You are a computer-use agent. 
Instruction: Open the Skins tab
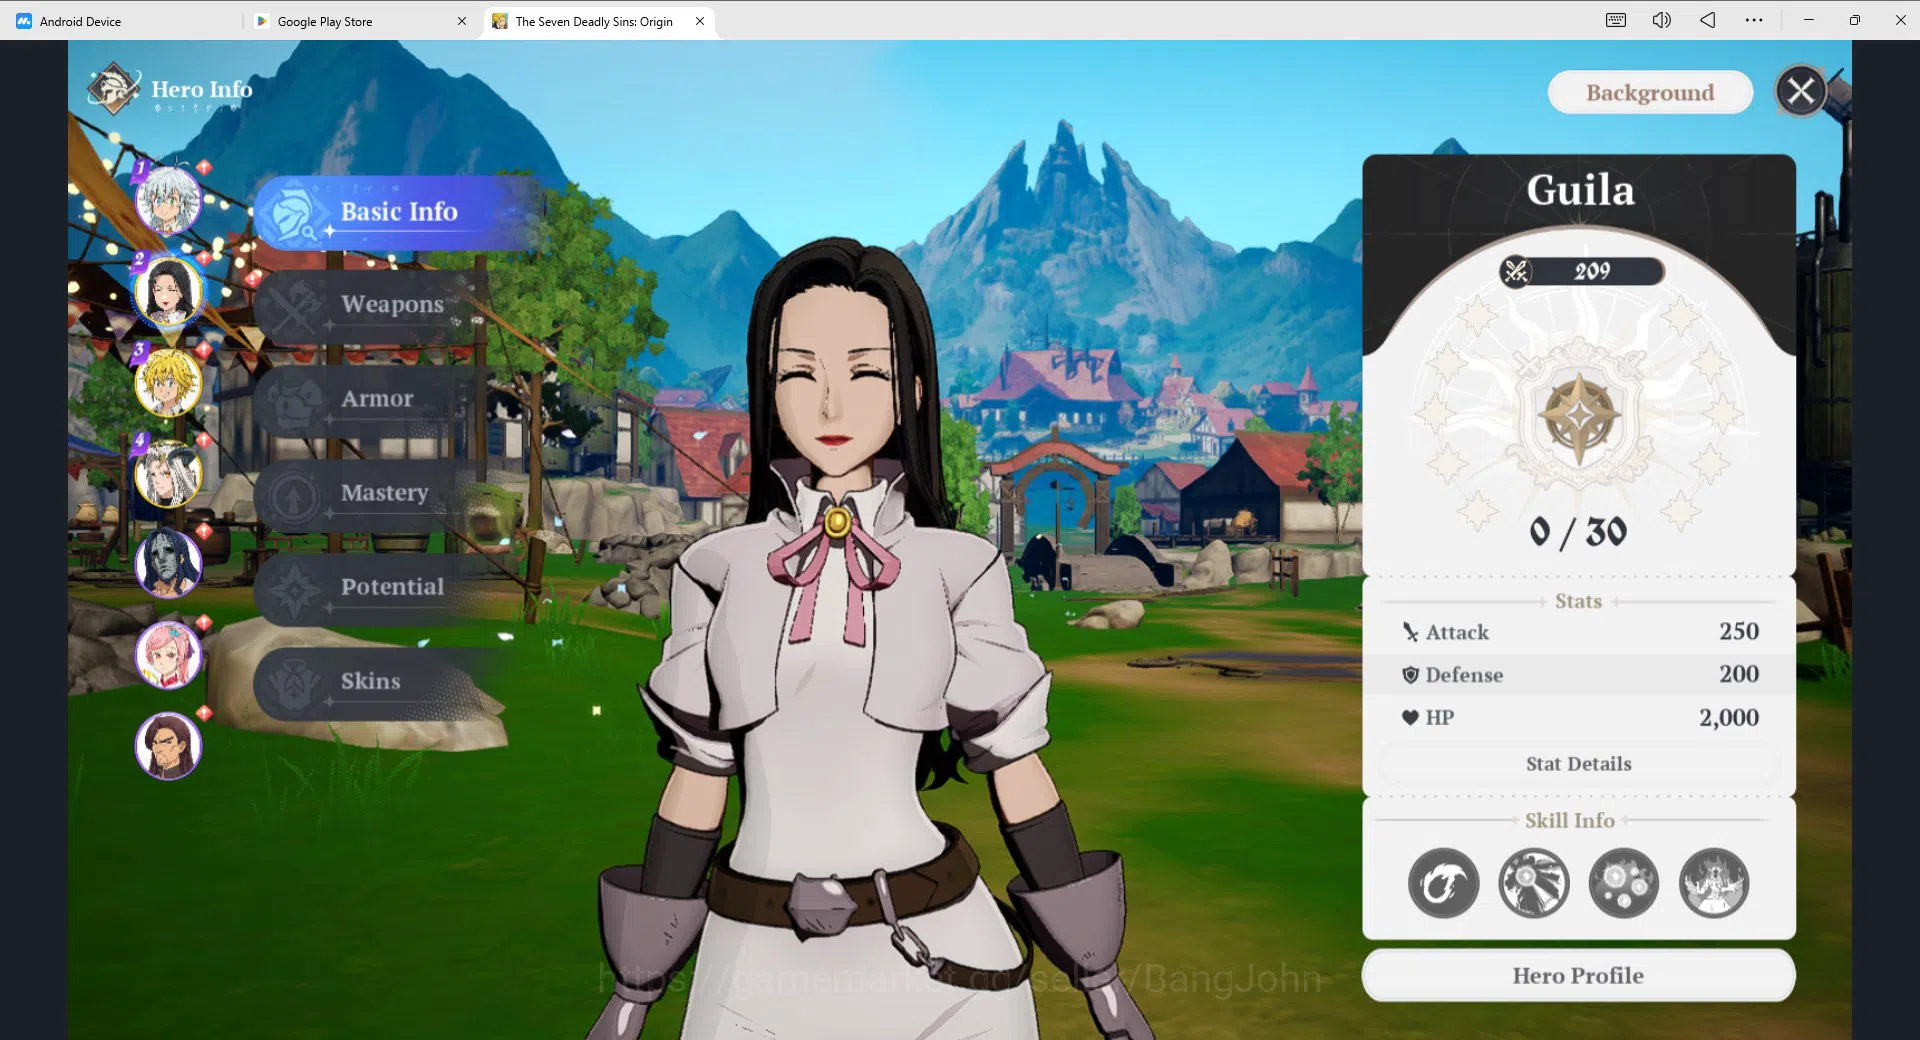pyautogui.click(x=370, y=681)
